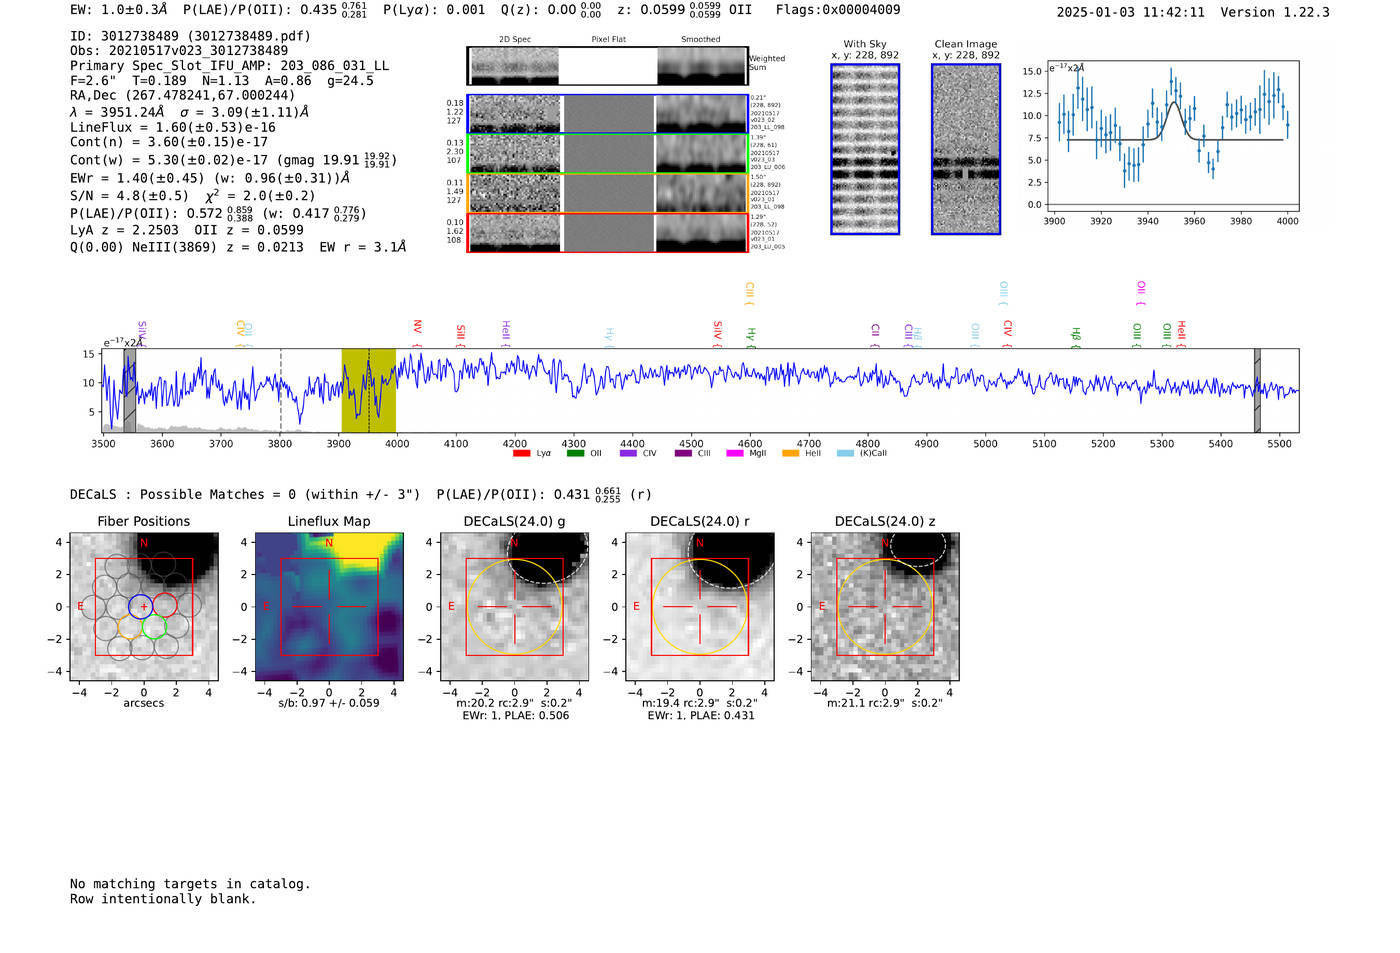1400x953 pixels.
Task: Click the purple CIV legend swatch
Action: coord(628,453)
